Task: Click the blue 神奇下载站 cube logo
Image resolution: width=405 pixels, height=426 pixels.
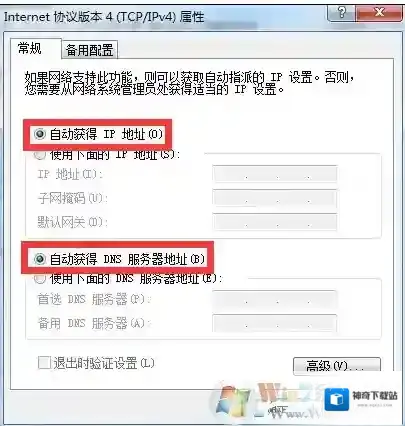Action: (337, 399)
